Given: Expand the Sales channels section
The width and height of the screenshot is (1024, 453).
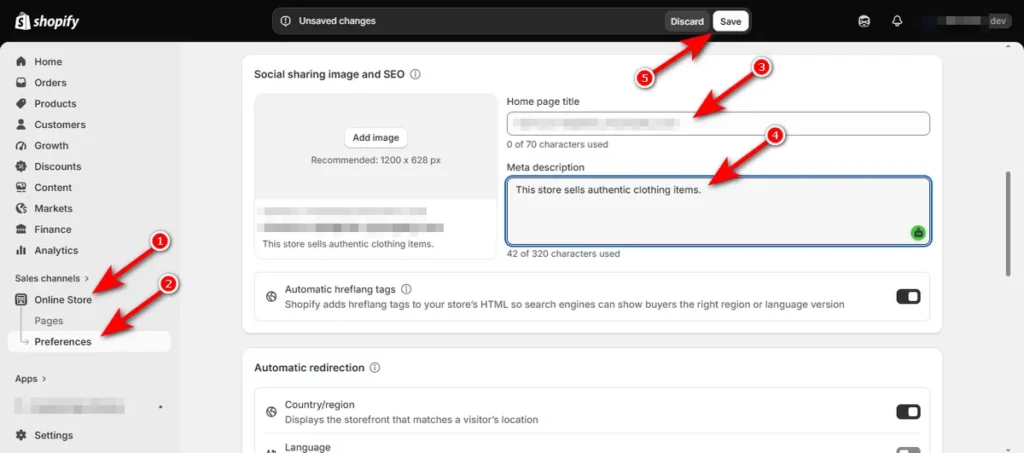Looking at the screenshot, I should coord(52,278).
